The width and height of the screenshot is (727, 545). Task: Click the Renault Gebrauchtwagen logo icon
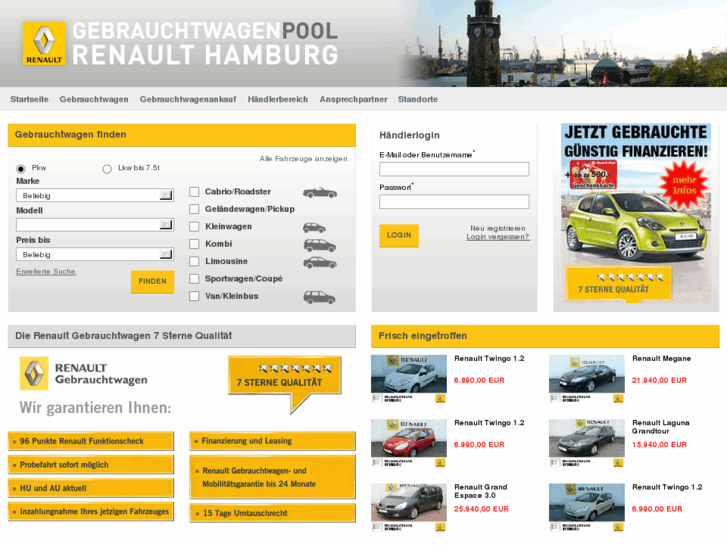[x=34, y=373]
